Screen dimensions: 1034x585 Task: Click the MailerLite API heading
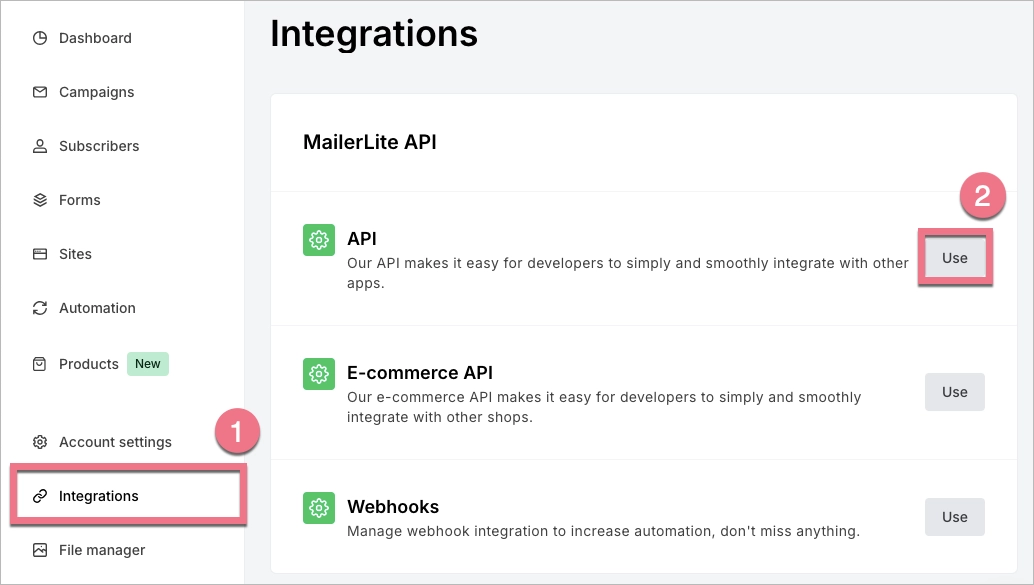[x=372, y=141]
